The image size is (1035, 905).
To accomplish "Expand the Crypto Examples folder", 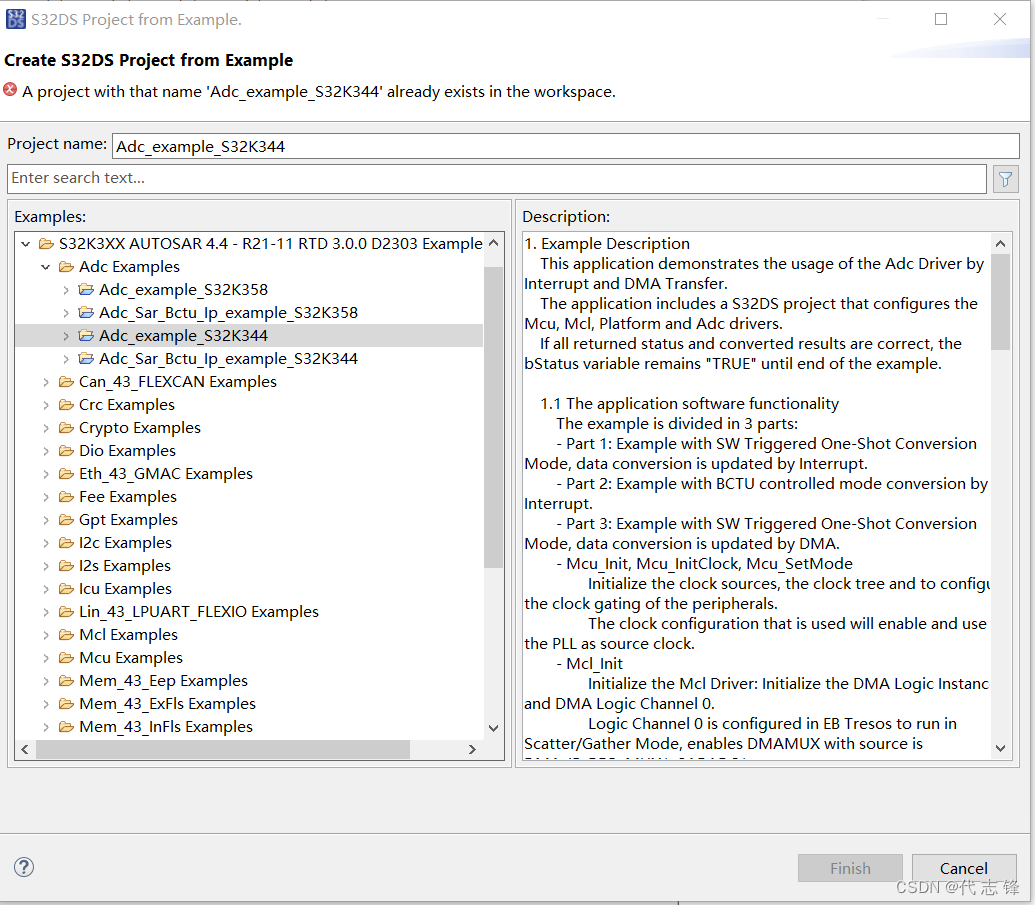I will pyautogui.click(x=46, y=428).
